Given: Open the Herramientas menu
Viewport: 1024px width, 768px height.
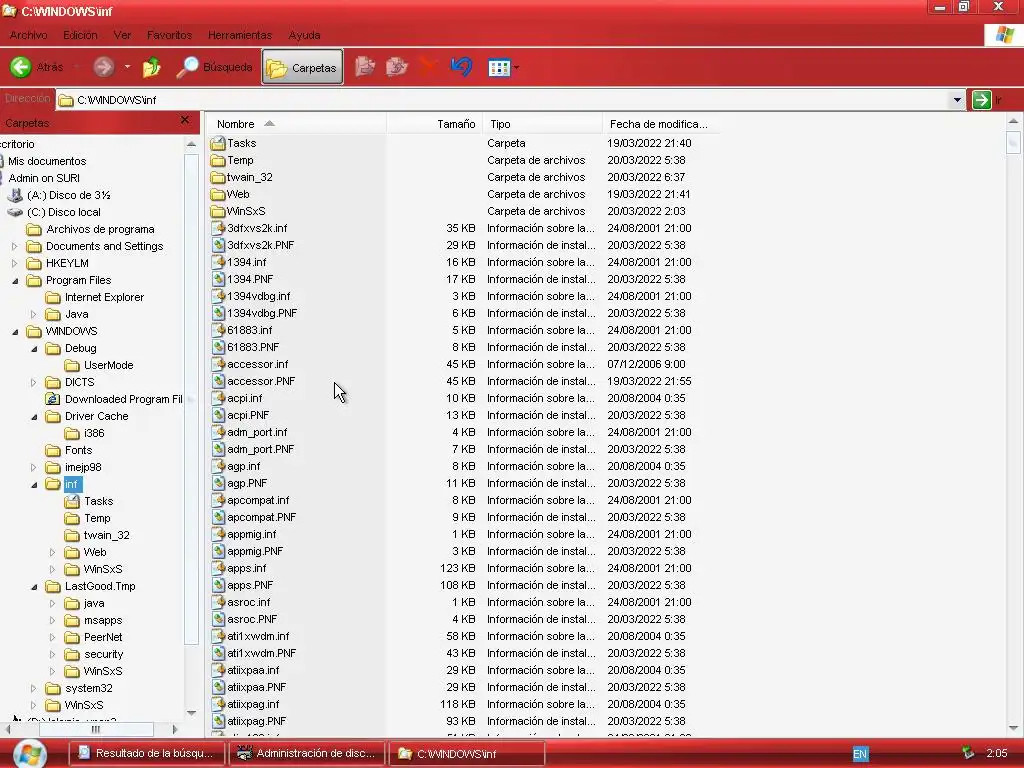Looking at the screenshot, I should coord(240,35).
